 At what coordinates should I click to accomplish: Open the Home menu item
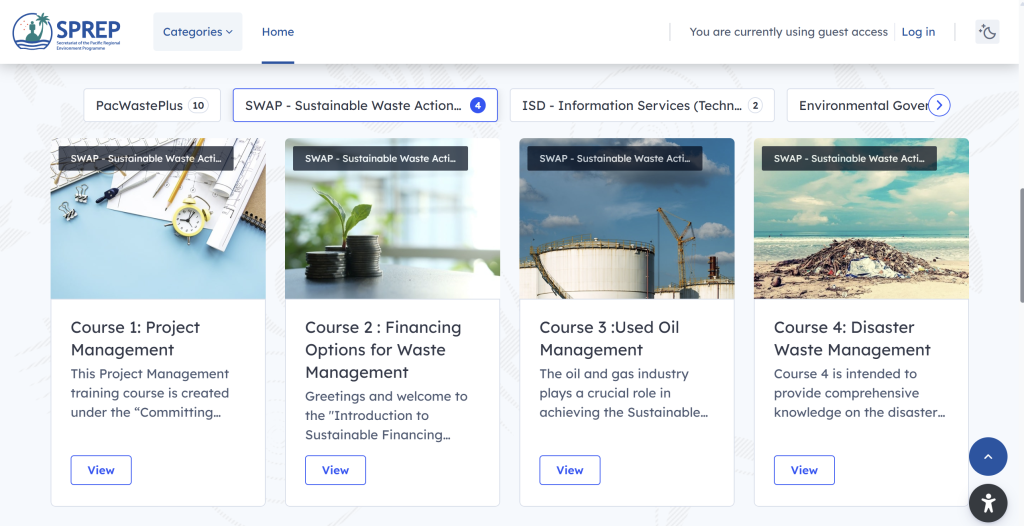click(x=278, y=32)
